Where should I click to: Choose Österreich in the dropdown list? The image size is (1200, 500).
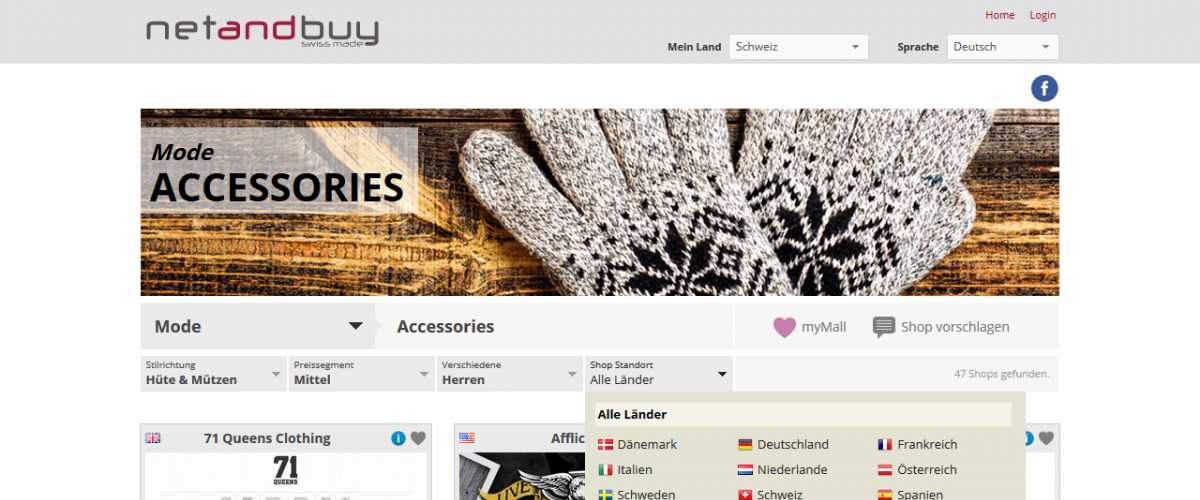click(917, 469)
